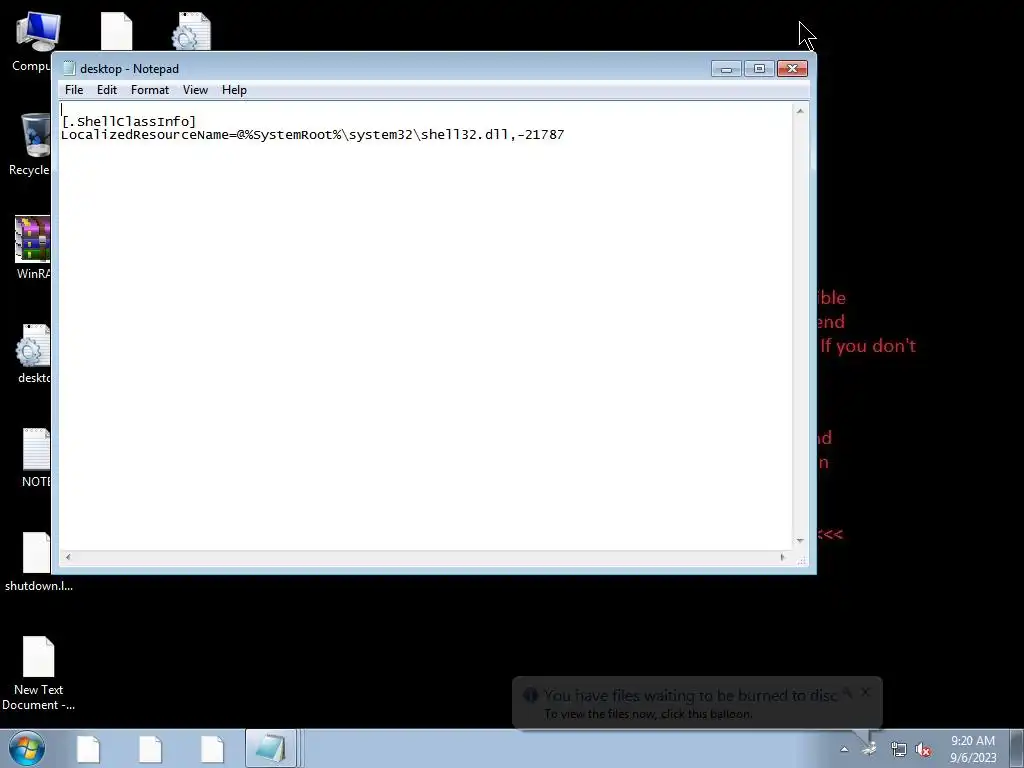
Task: Open the Help menu
Action: coord(234,90)
